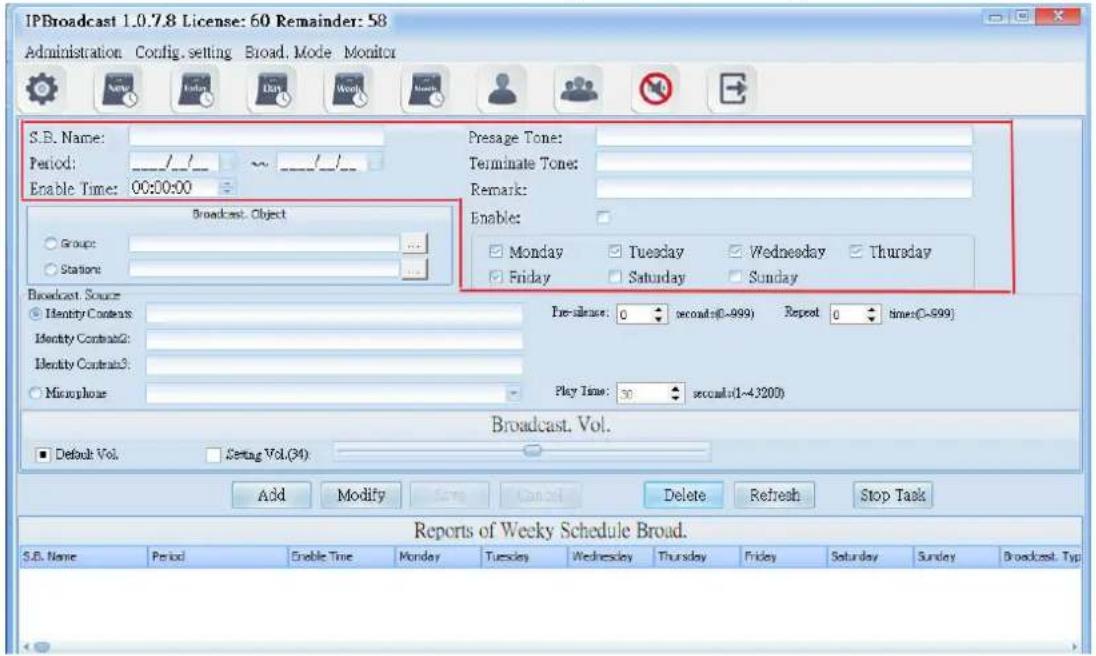
Task: Click the 'Friday' column header
Action: coord(784,557)
